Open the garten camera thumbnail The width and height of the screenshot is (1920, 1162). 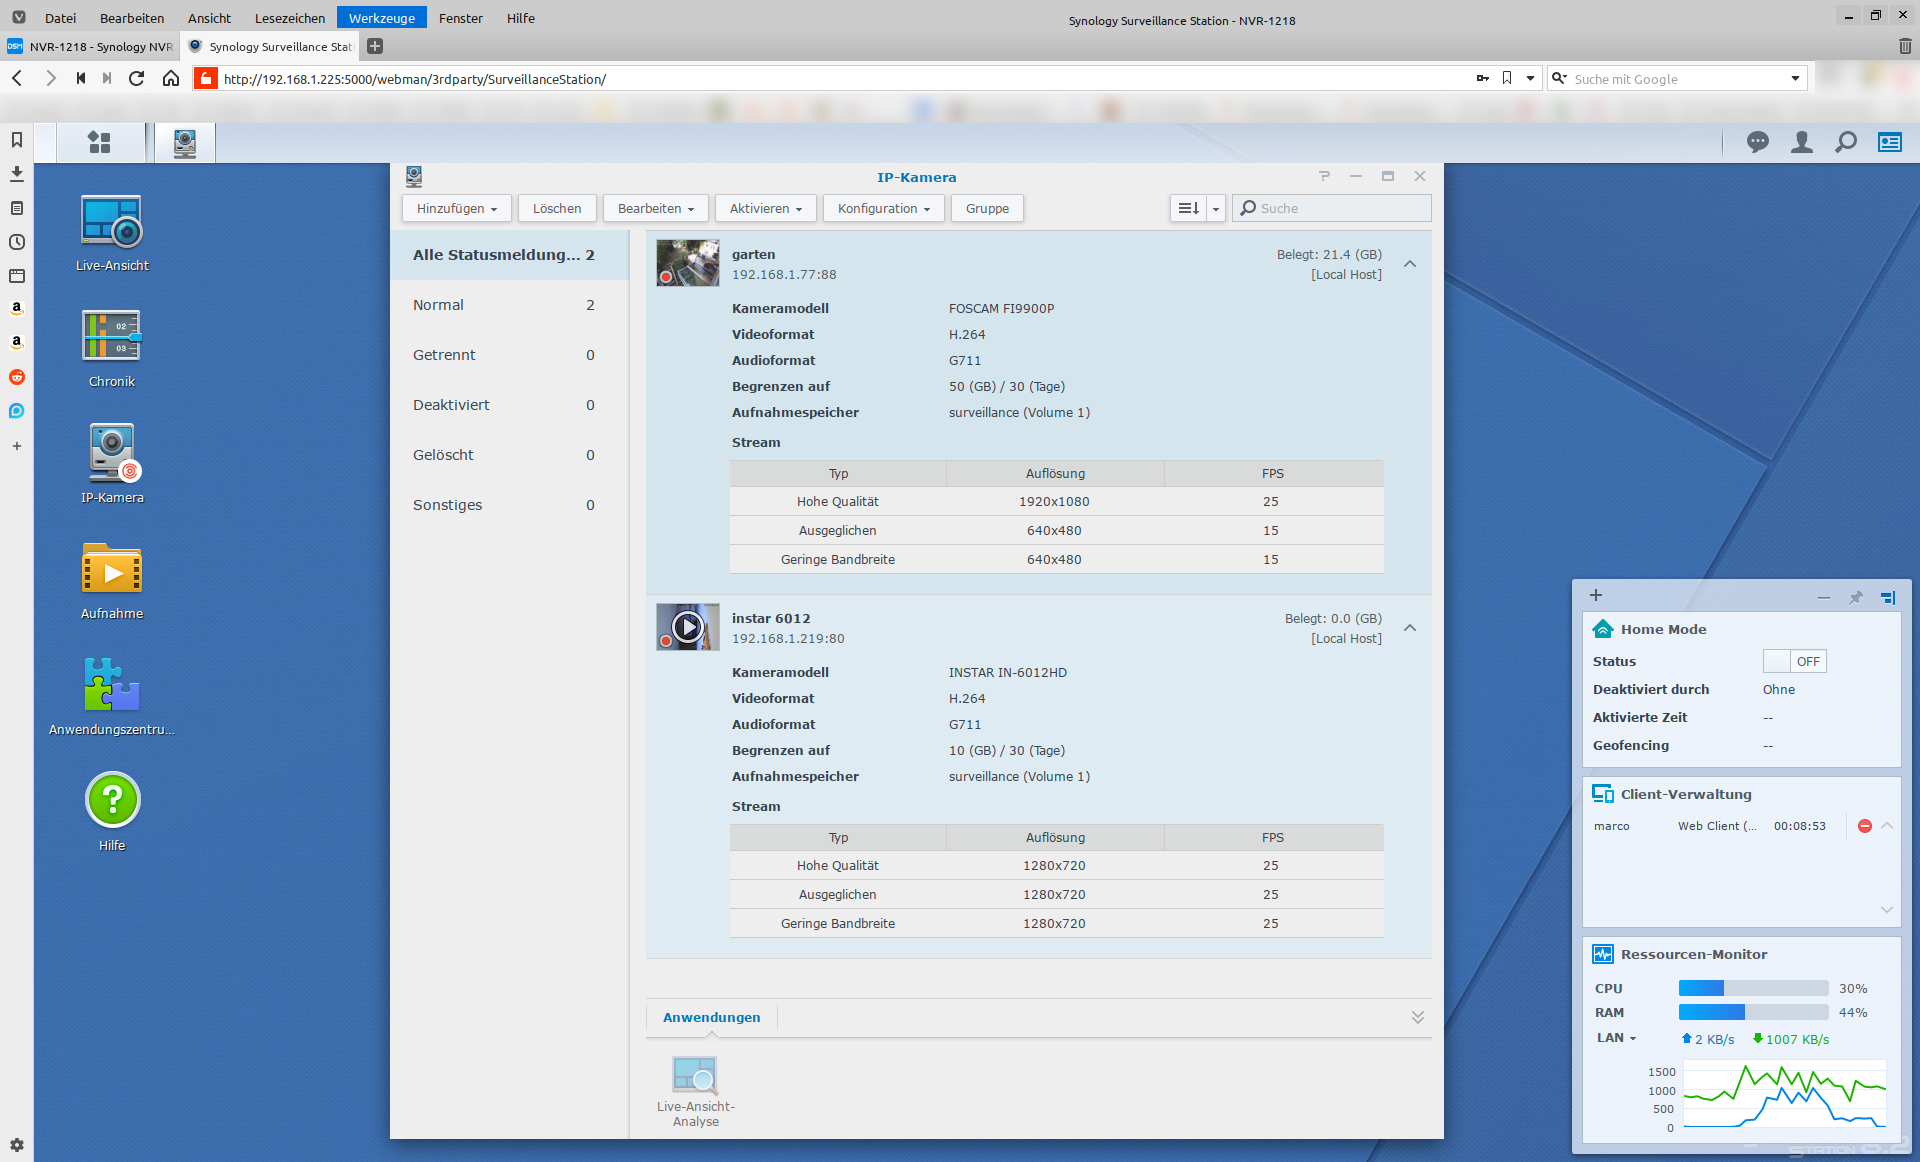tap(688, 263)
